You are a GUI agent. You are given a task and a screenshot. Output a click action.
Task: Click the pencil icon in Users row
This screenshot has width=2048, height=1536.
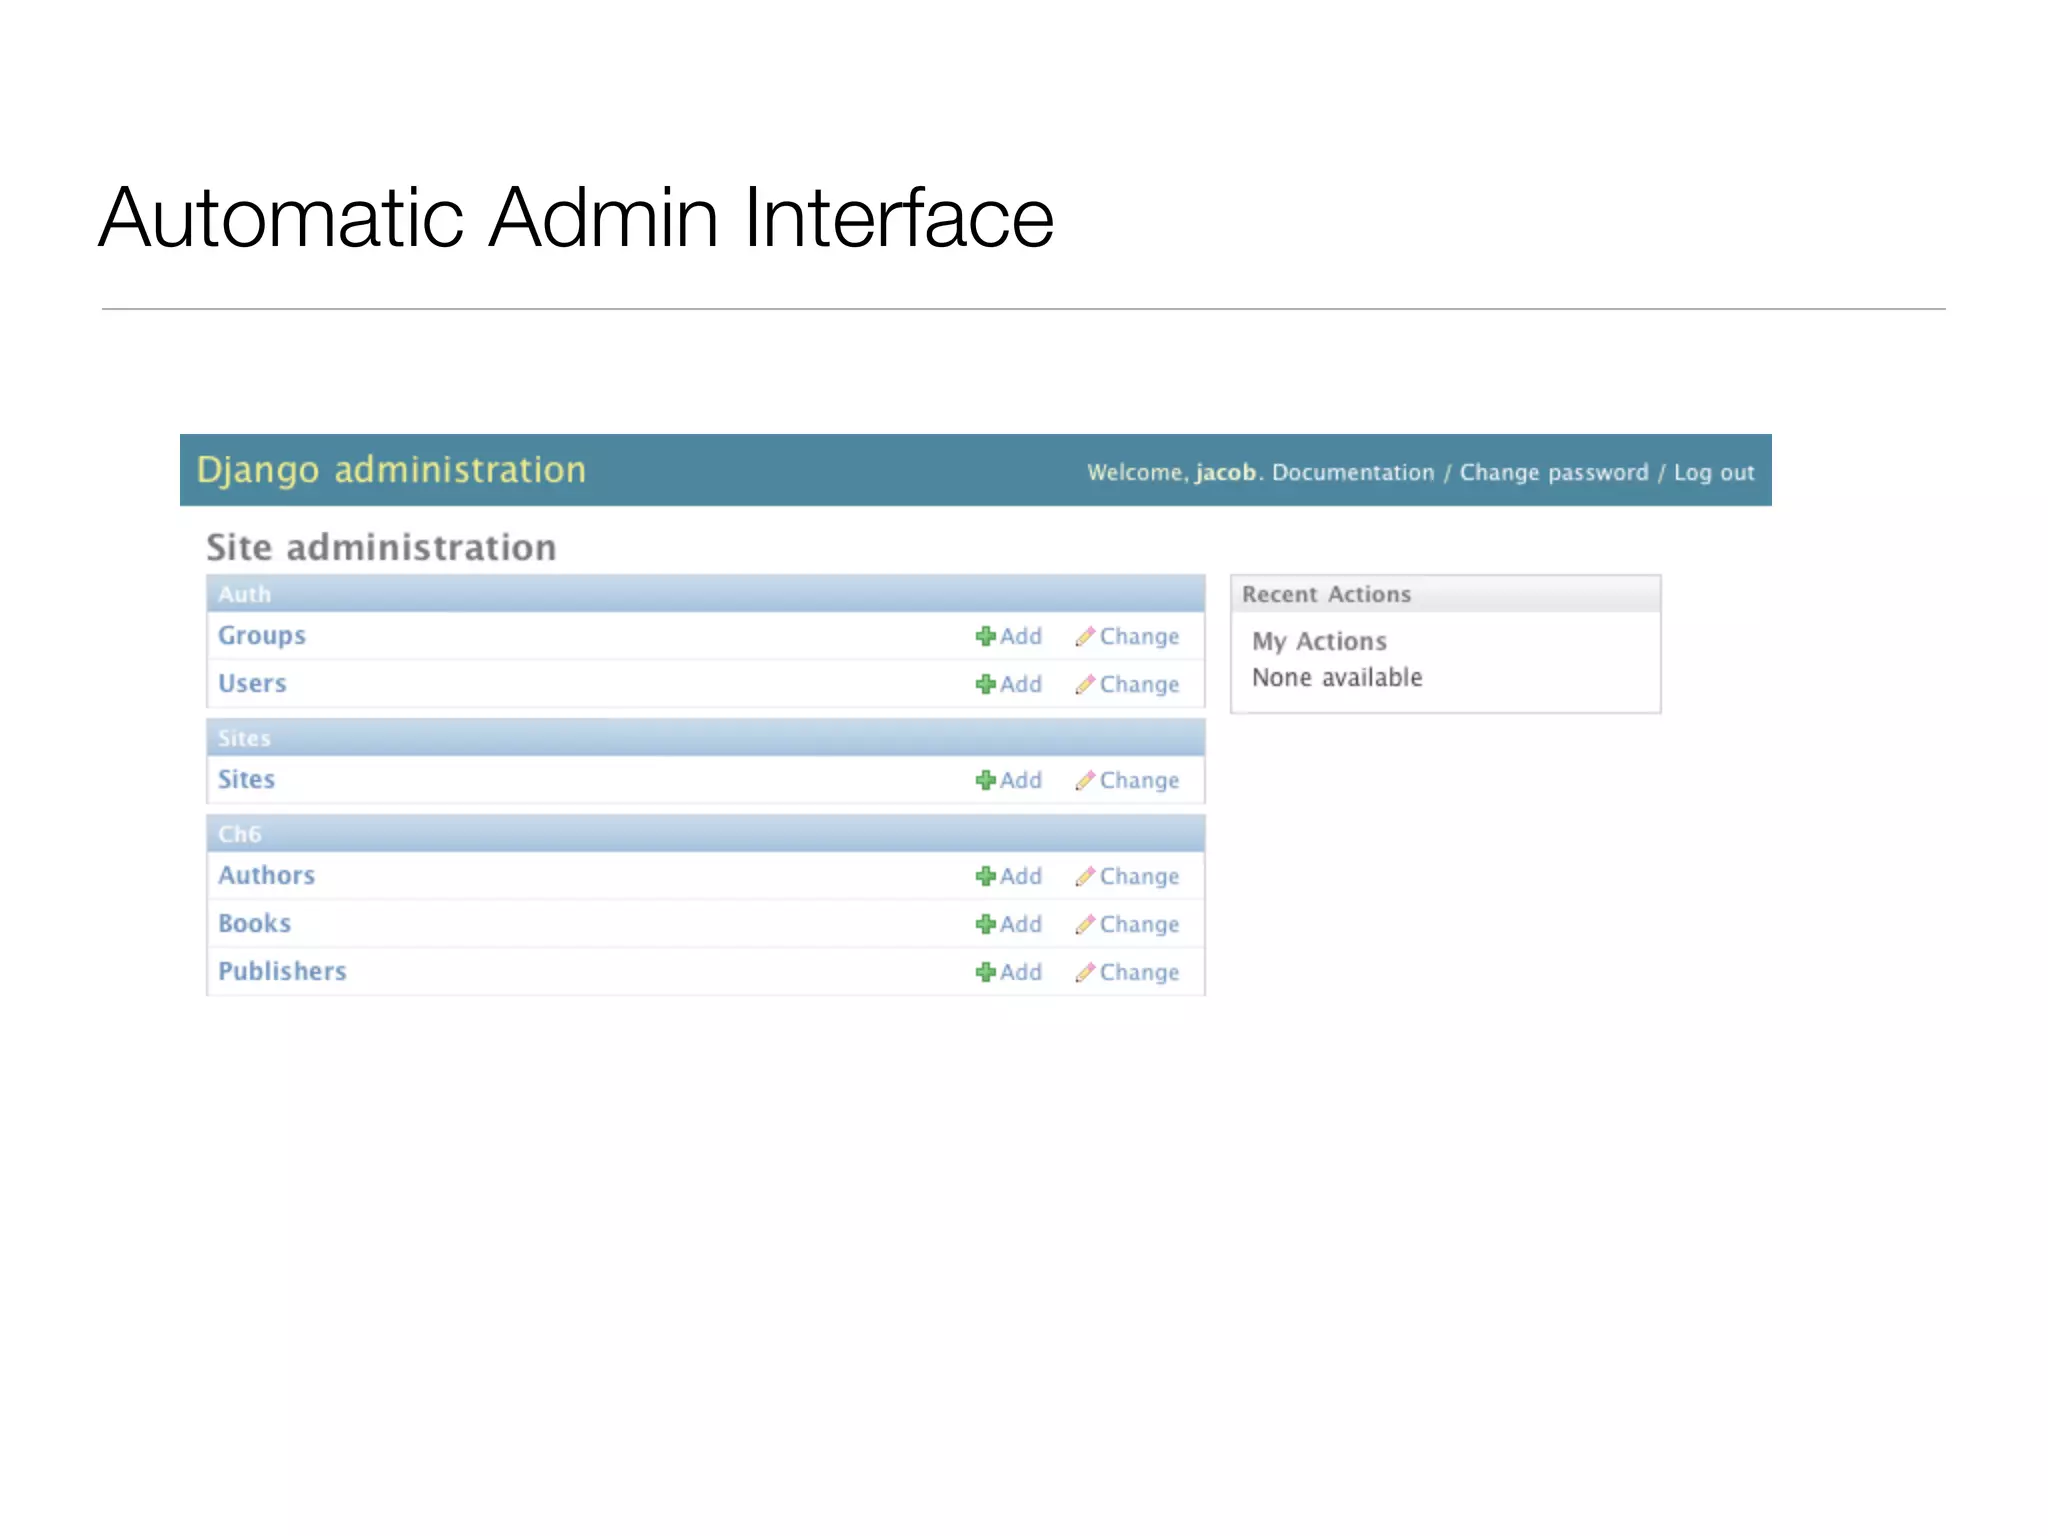(x=1084, y=684)
